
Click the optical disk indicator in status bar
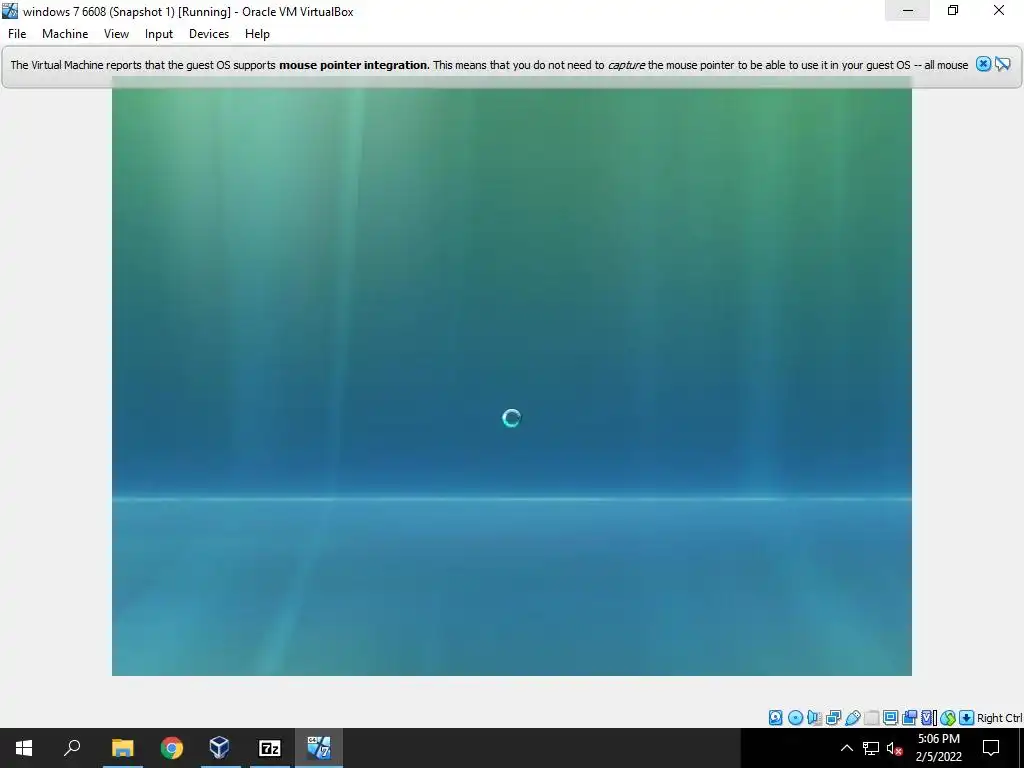point(795,718)
